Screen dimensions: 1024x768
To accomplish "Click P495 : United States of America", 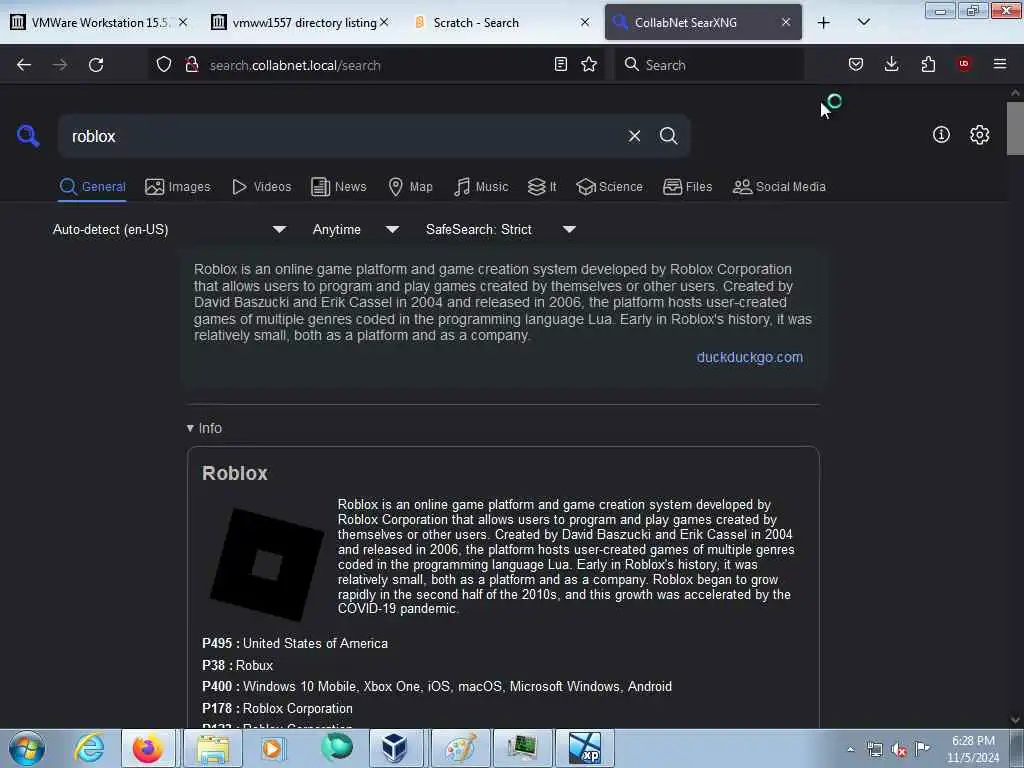I will [295, 643].
